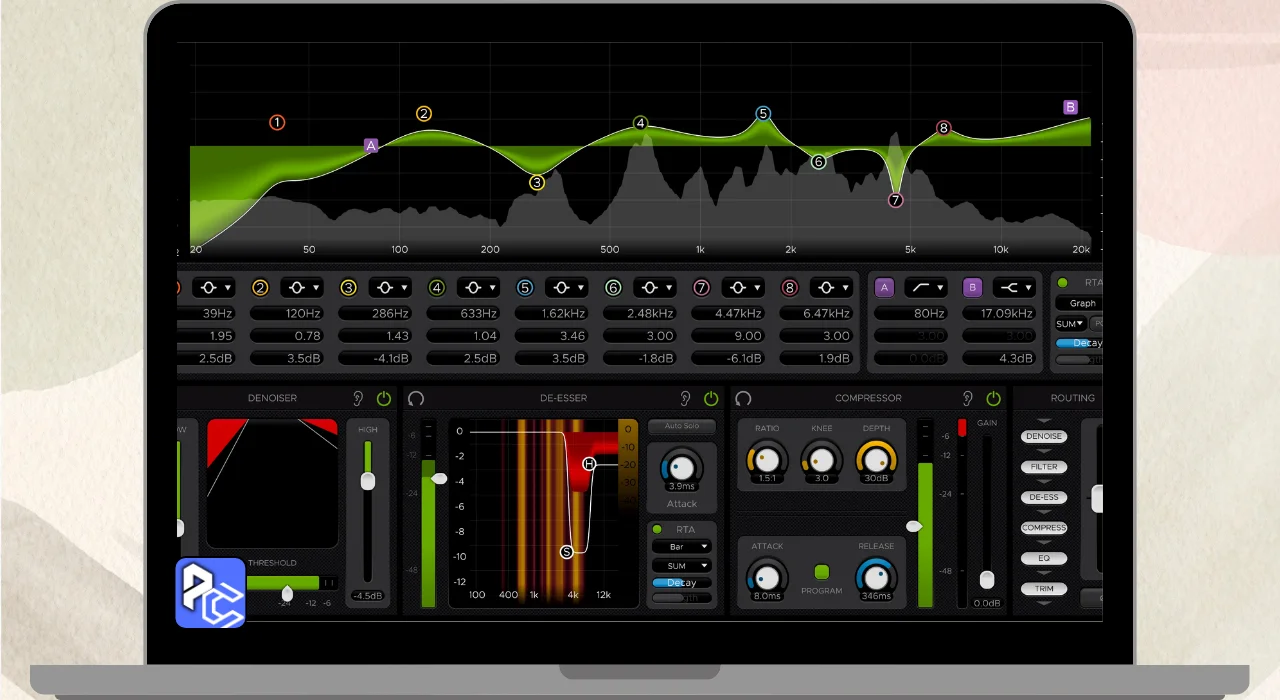1280x700 pixels.
Task: Click the De-Esser listen ear icon
Action: coord(685,398)
